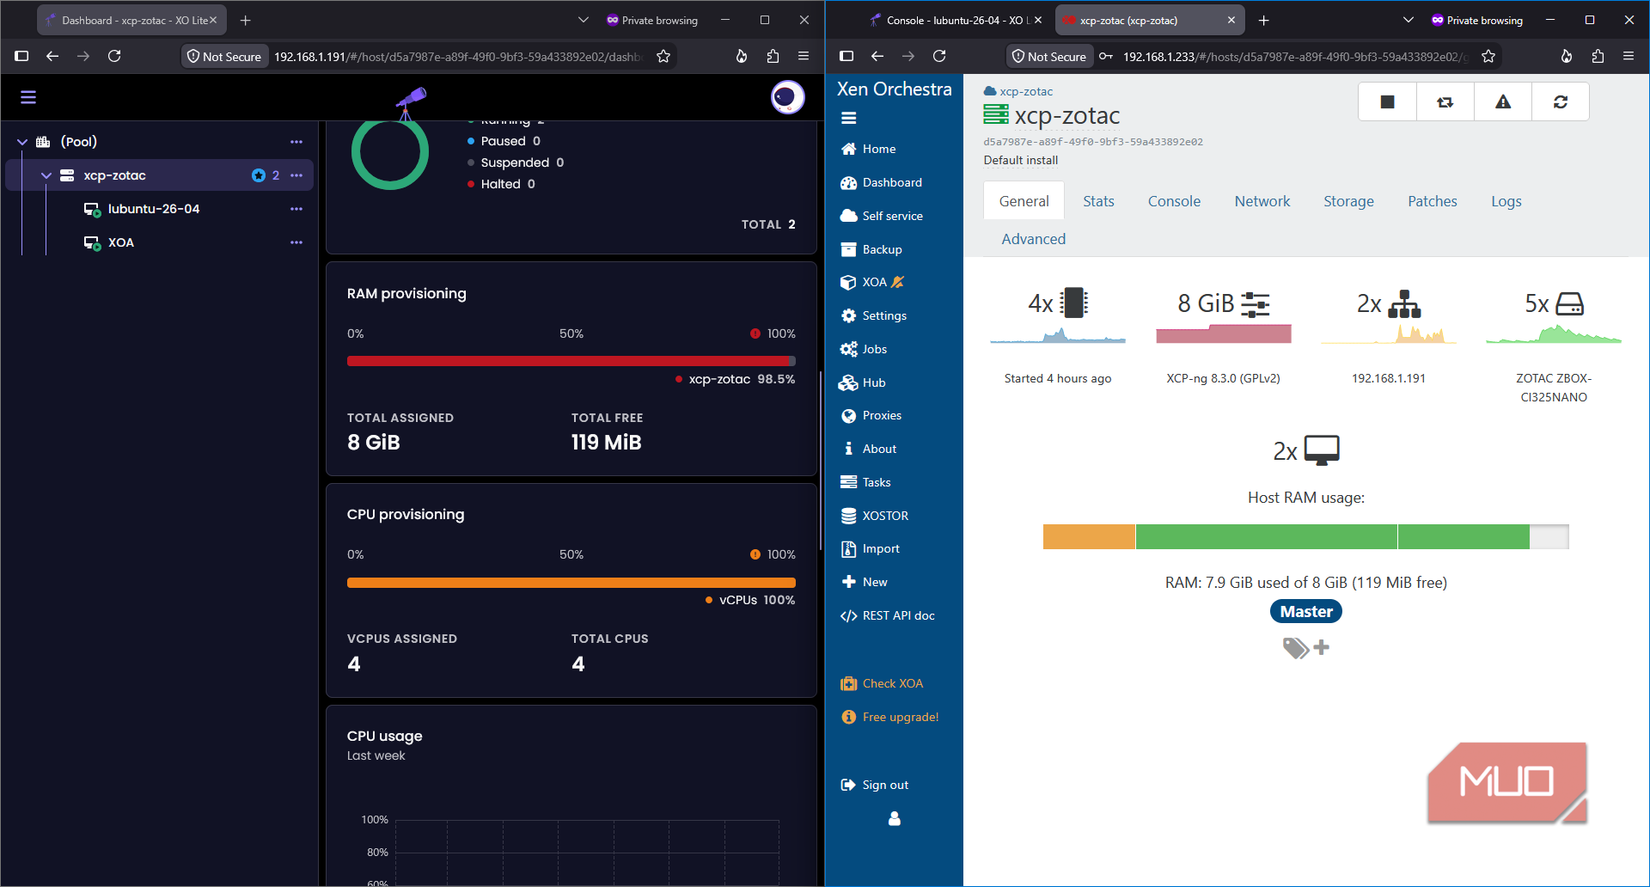Click the user profile icon in sidebar
The image size is (1650, 887).
point(894,819)
